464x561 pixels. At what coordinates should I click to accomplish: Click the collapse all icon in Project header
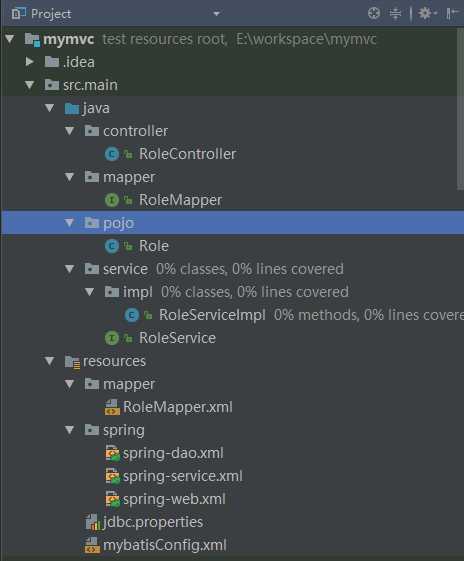[x=395, y=14]
